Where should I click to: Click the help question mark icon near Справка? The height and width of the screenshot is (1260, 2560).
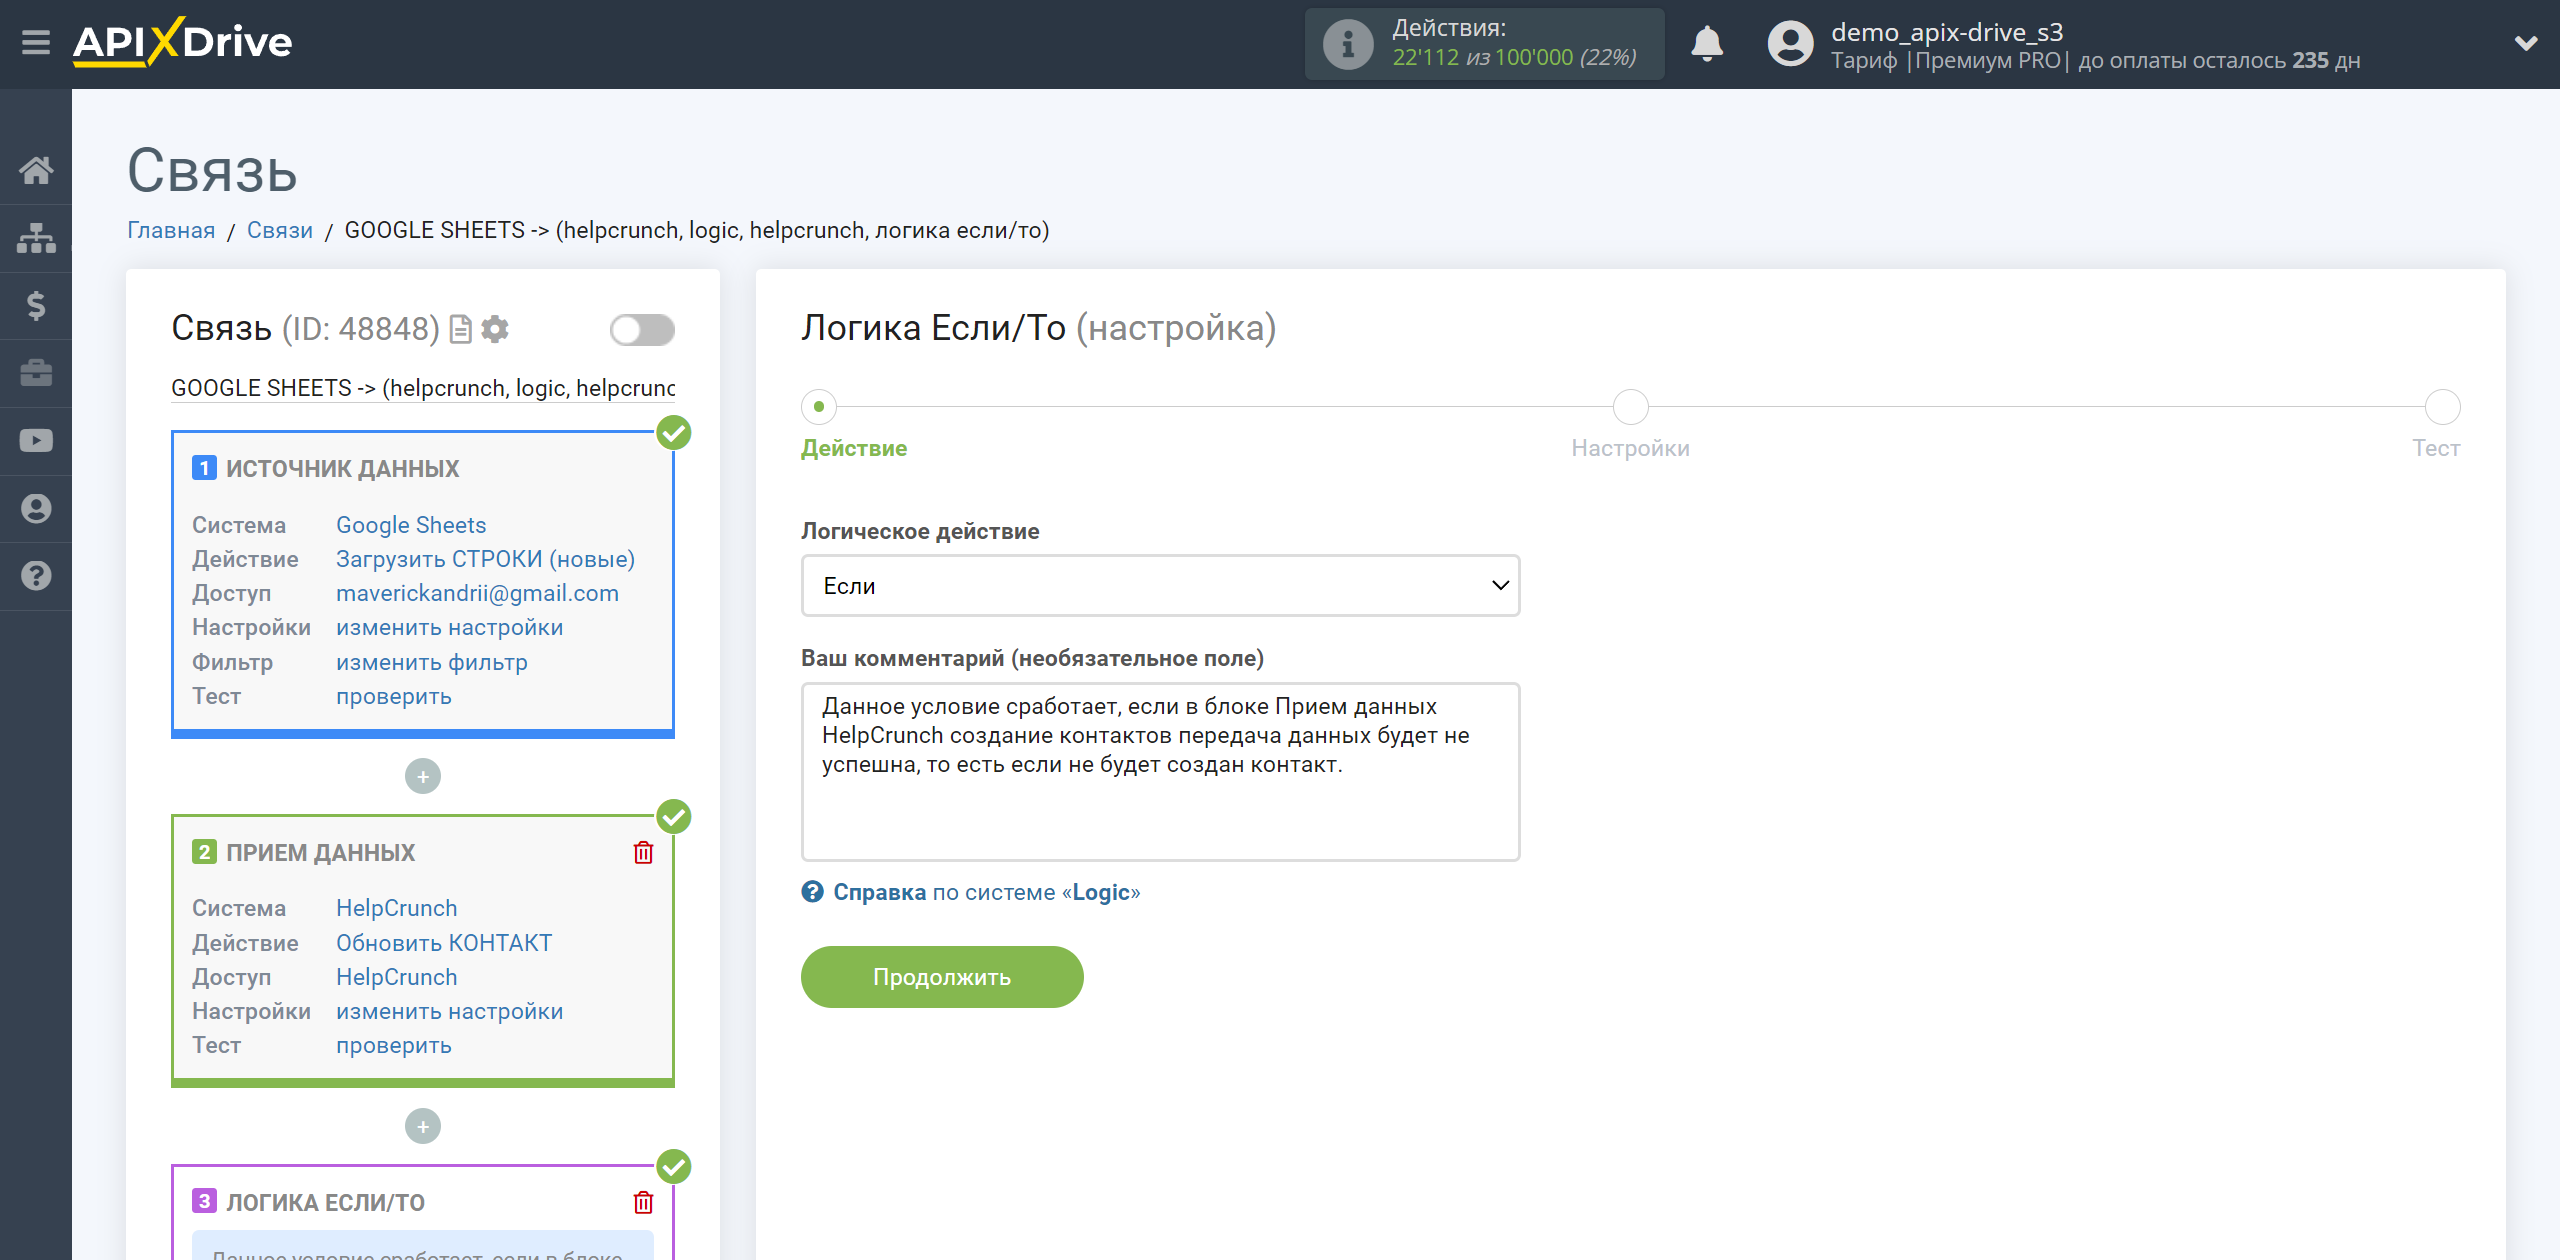(813, 891)
